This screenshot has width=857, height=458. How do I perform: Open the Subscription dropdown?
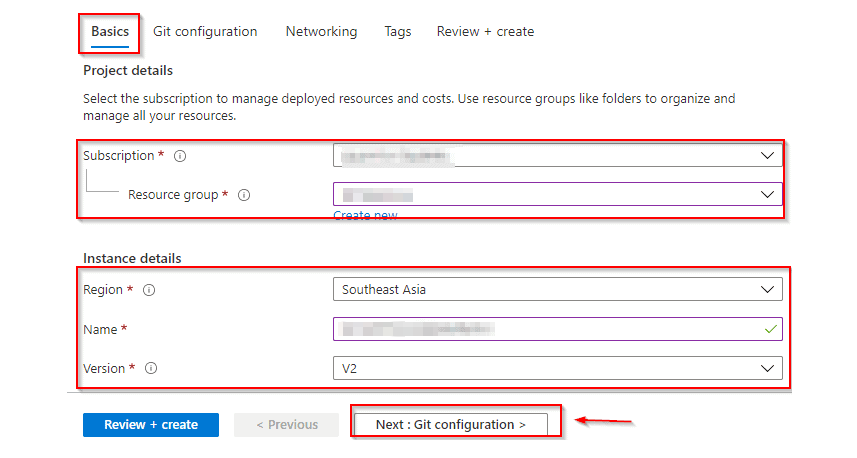tap(557, 156)
